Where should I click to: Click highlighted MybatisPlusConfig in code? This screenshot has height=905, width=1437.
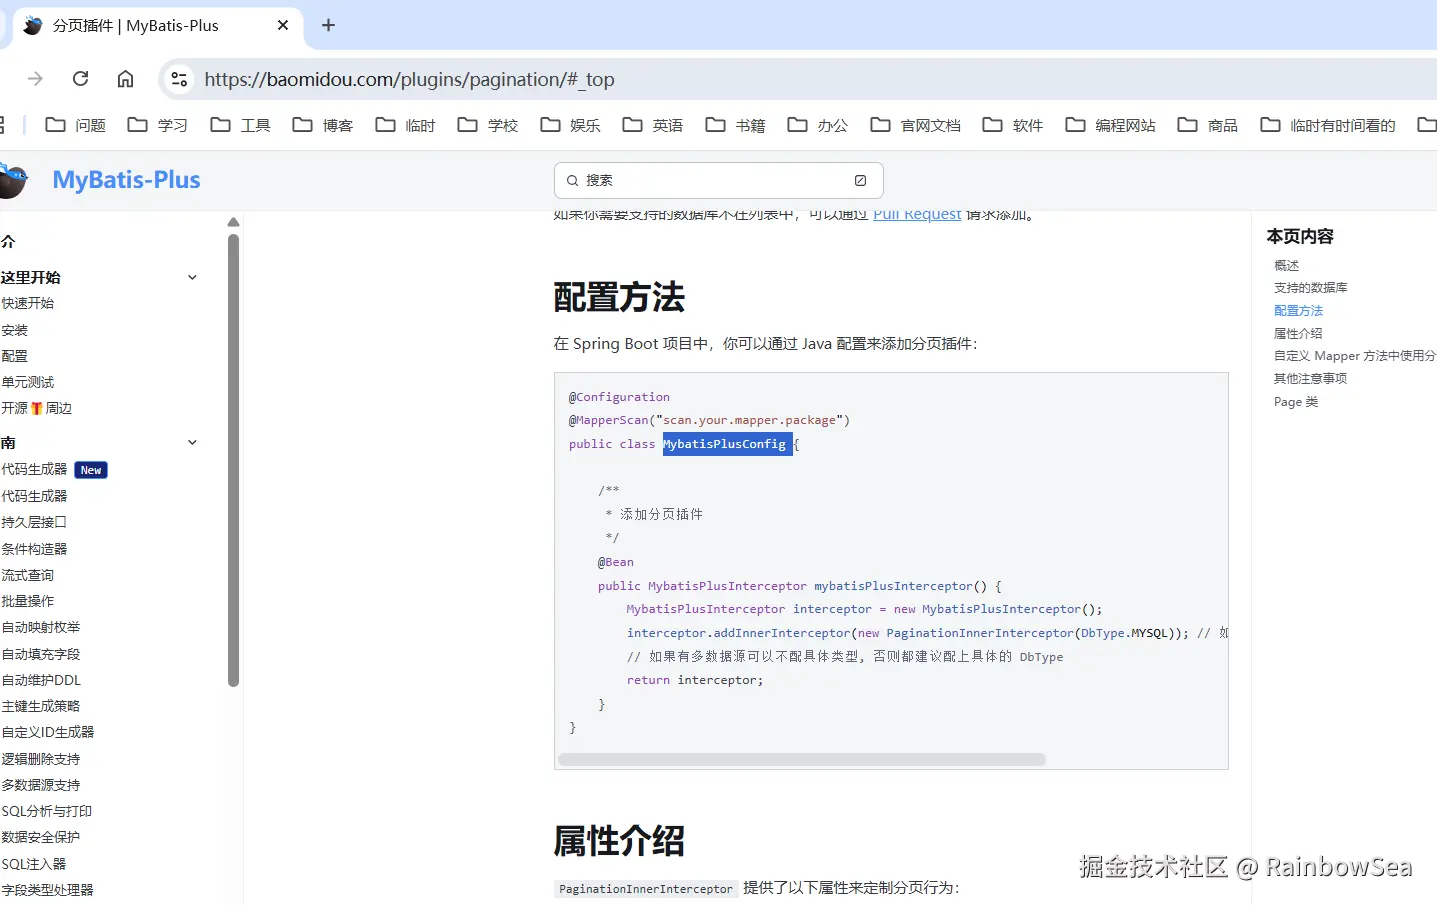pos(727,444)
